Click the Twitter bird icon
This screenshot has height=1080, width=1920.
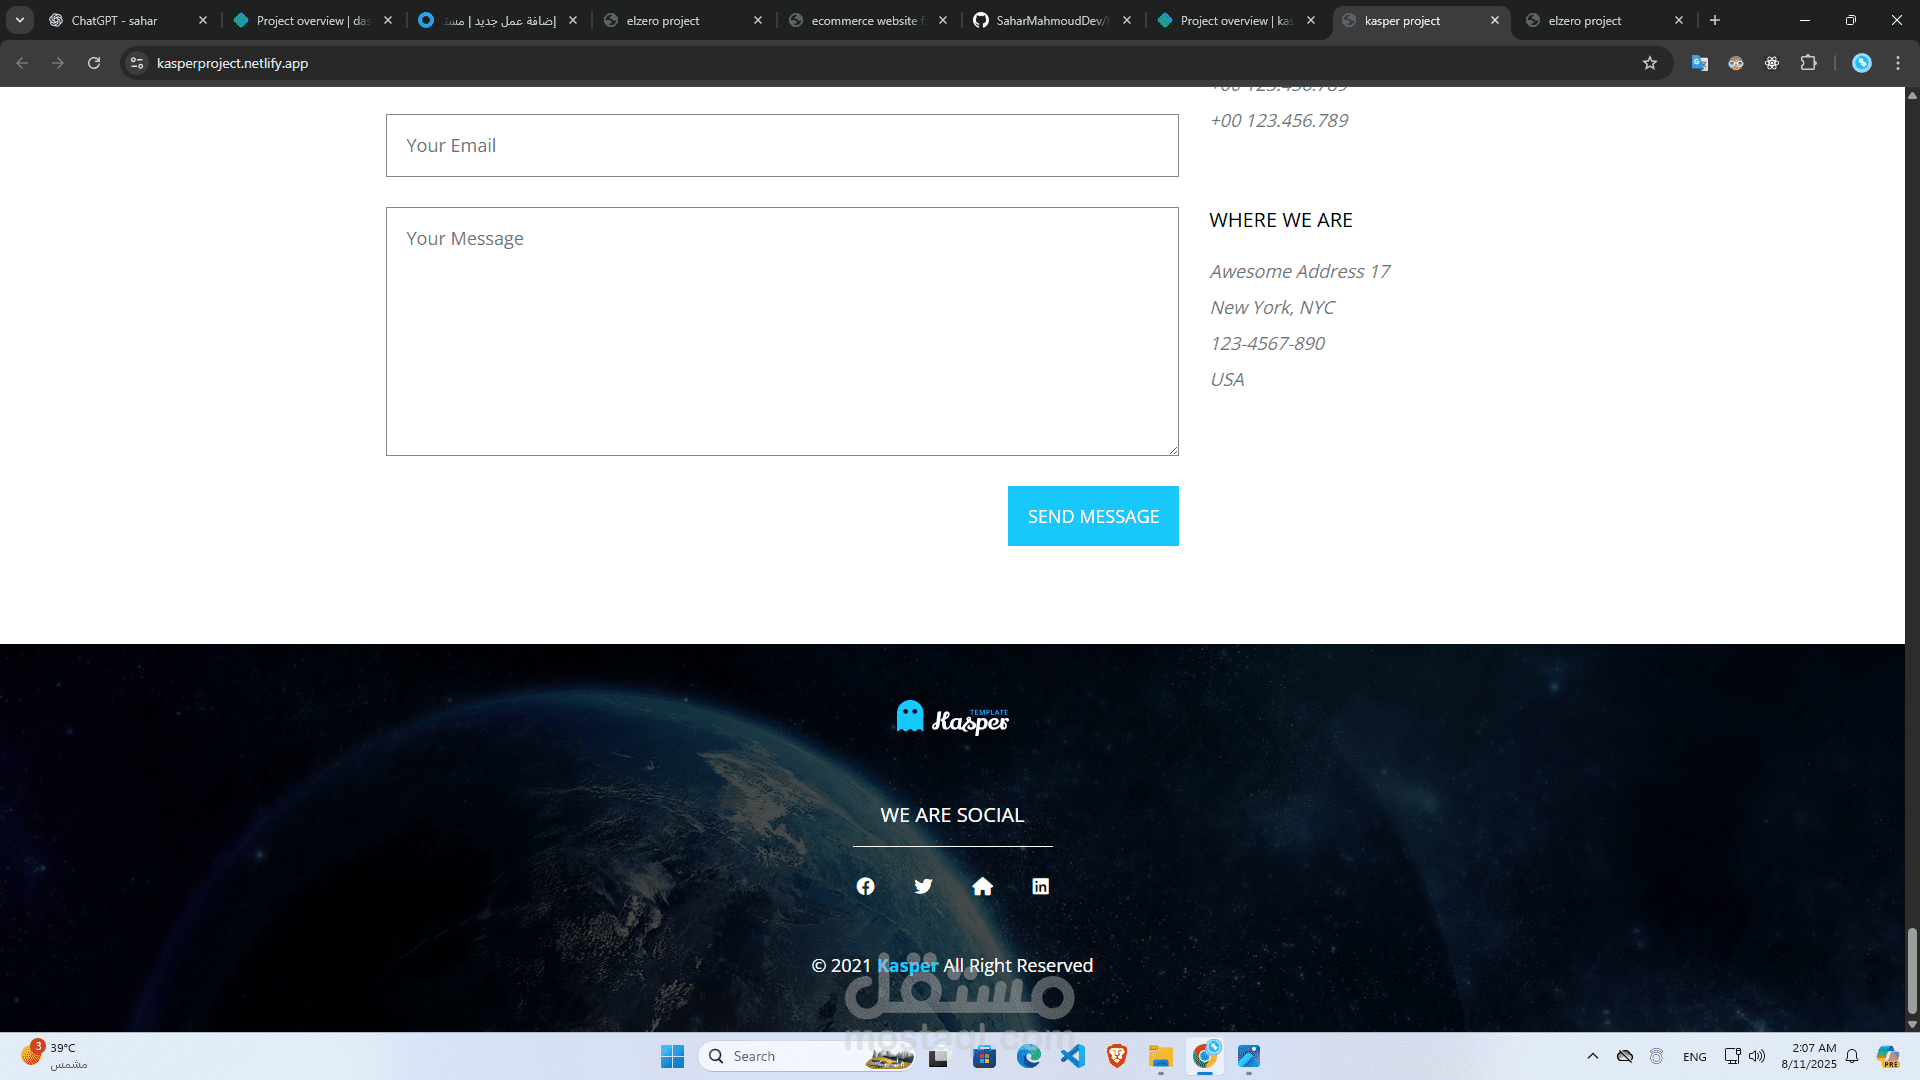[924, 887]
